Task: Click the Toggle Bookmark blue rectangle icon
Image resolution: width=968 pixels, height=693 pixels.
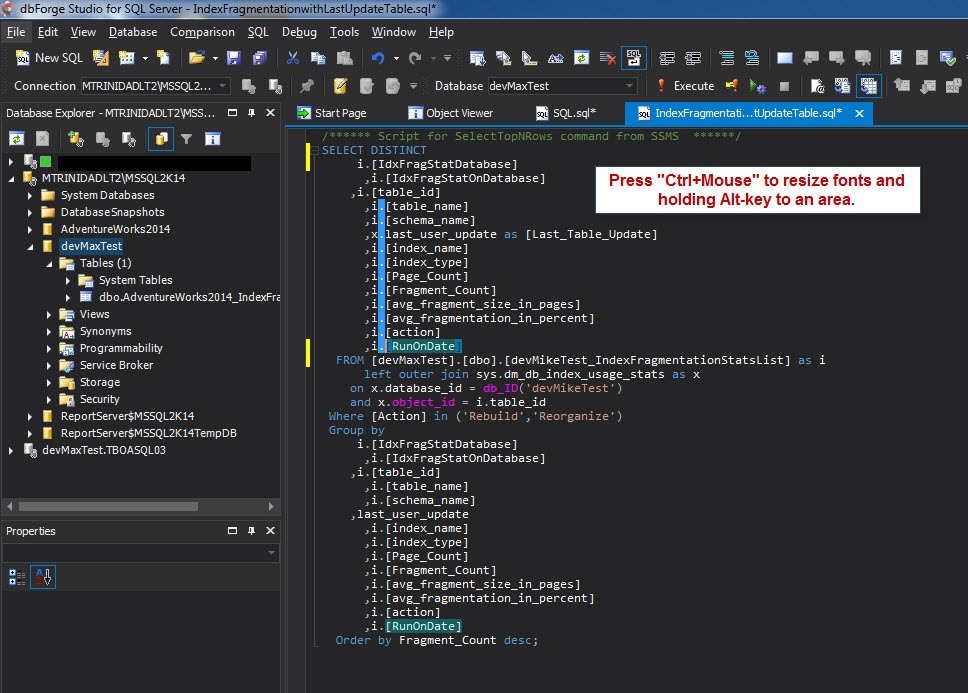Action: [x=785, y=58]
